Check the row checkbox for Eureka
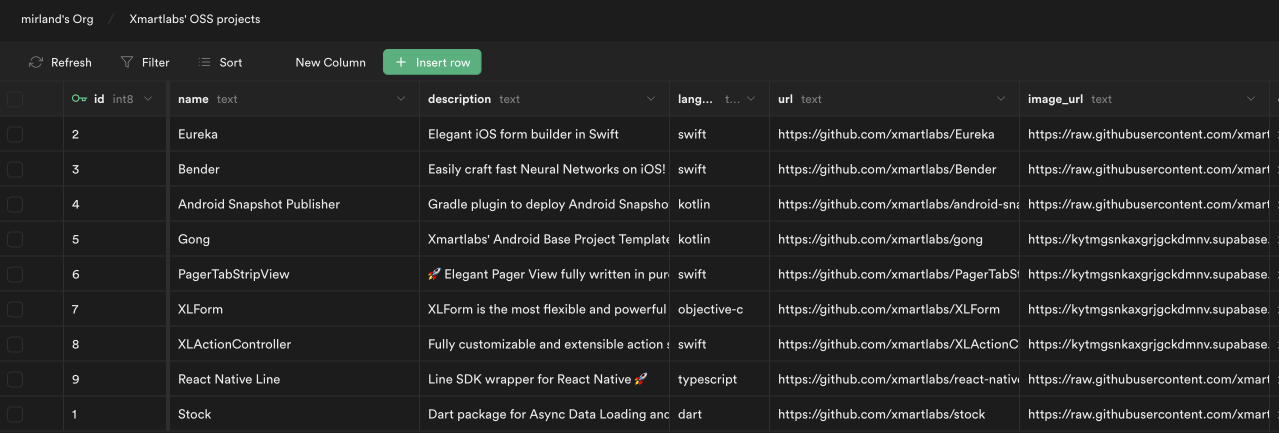The width and height of the screenshot is (1279, 433). pyautogui.click(x=15, y=134)
